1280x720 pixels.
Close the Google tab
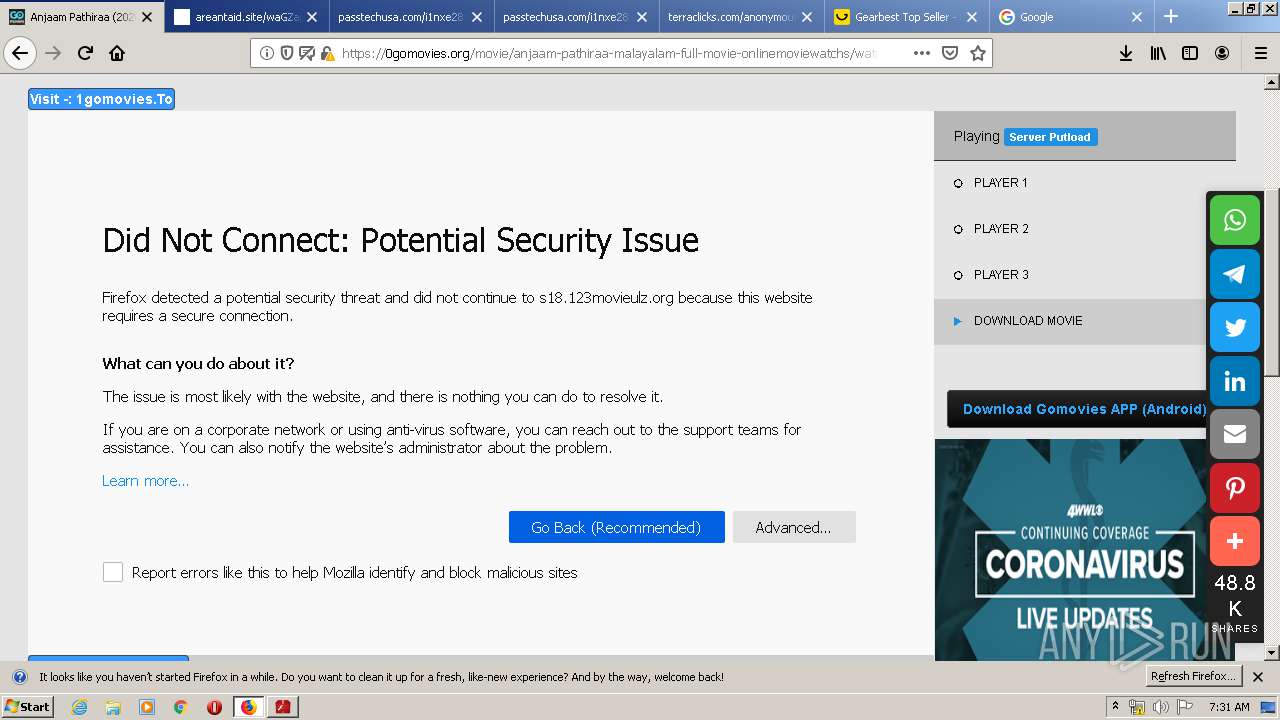coord(1137,17)
